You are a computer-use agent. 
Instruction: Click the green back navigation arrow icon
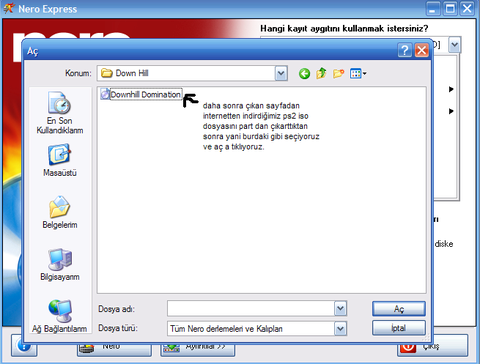tap(304, 73)
